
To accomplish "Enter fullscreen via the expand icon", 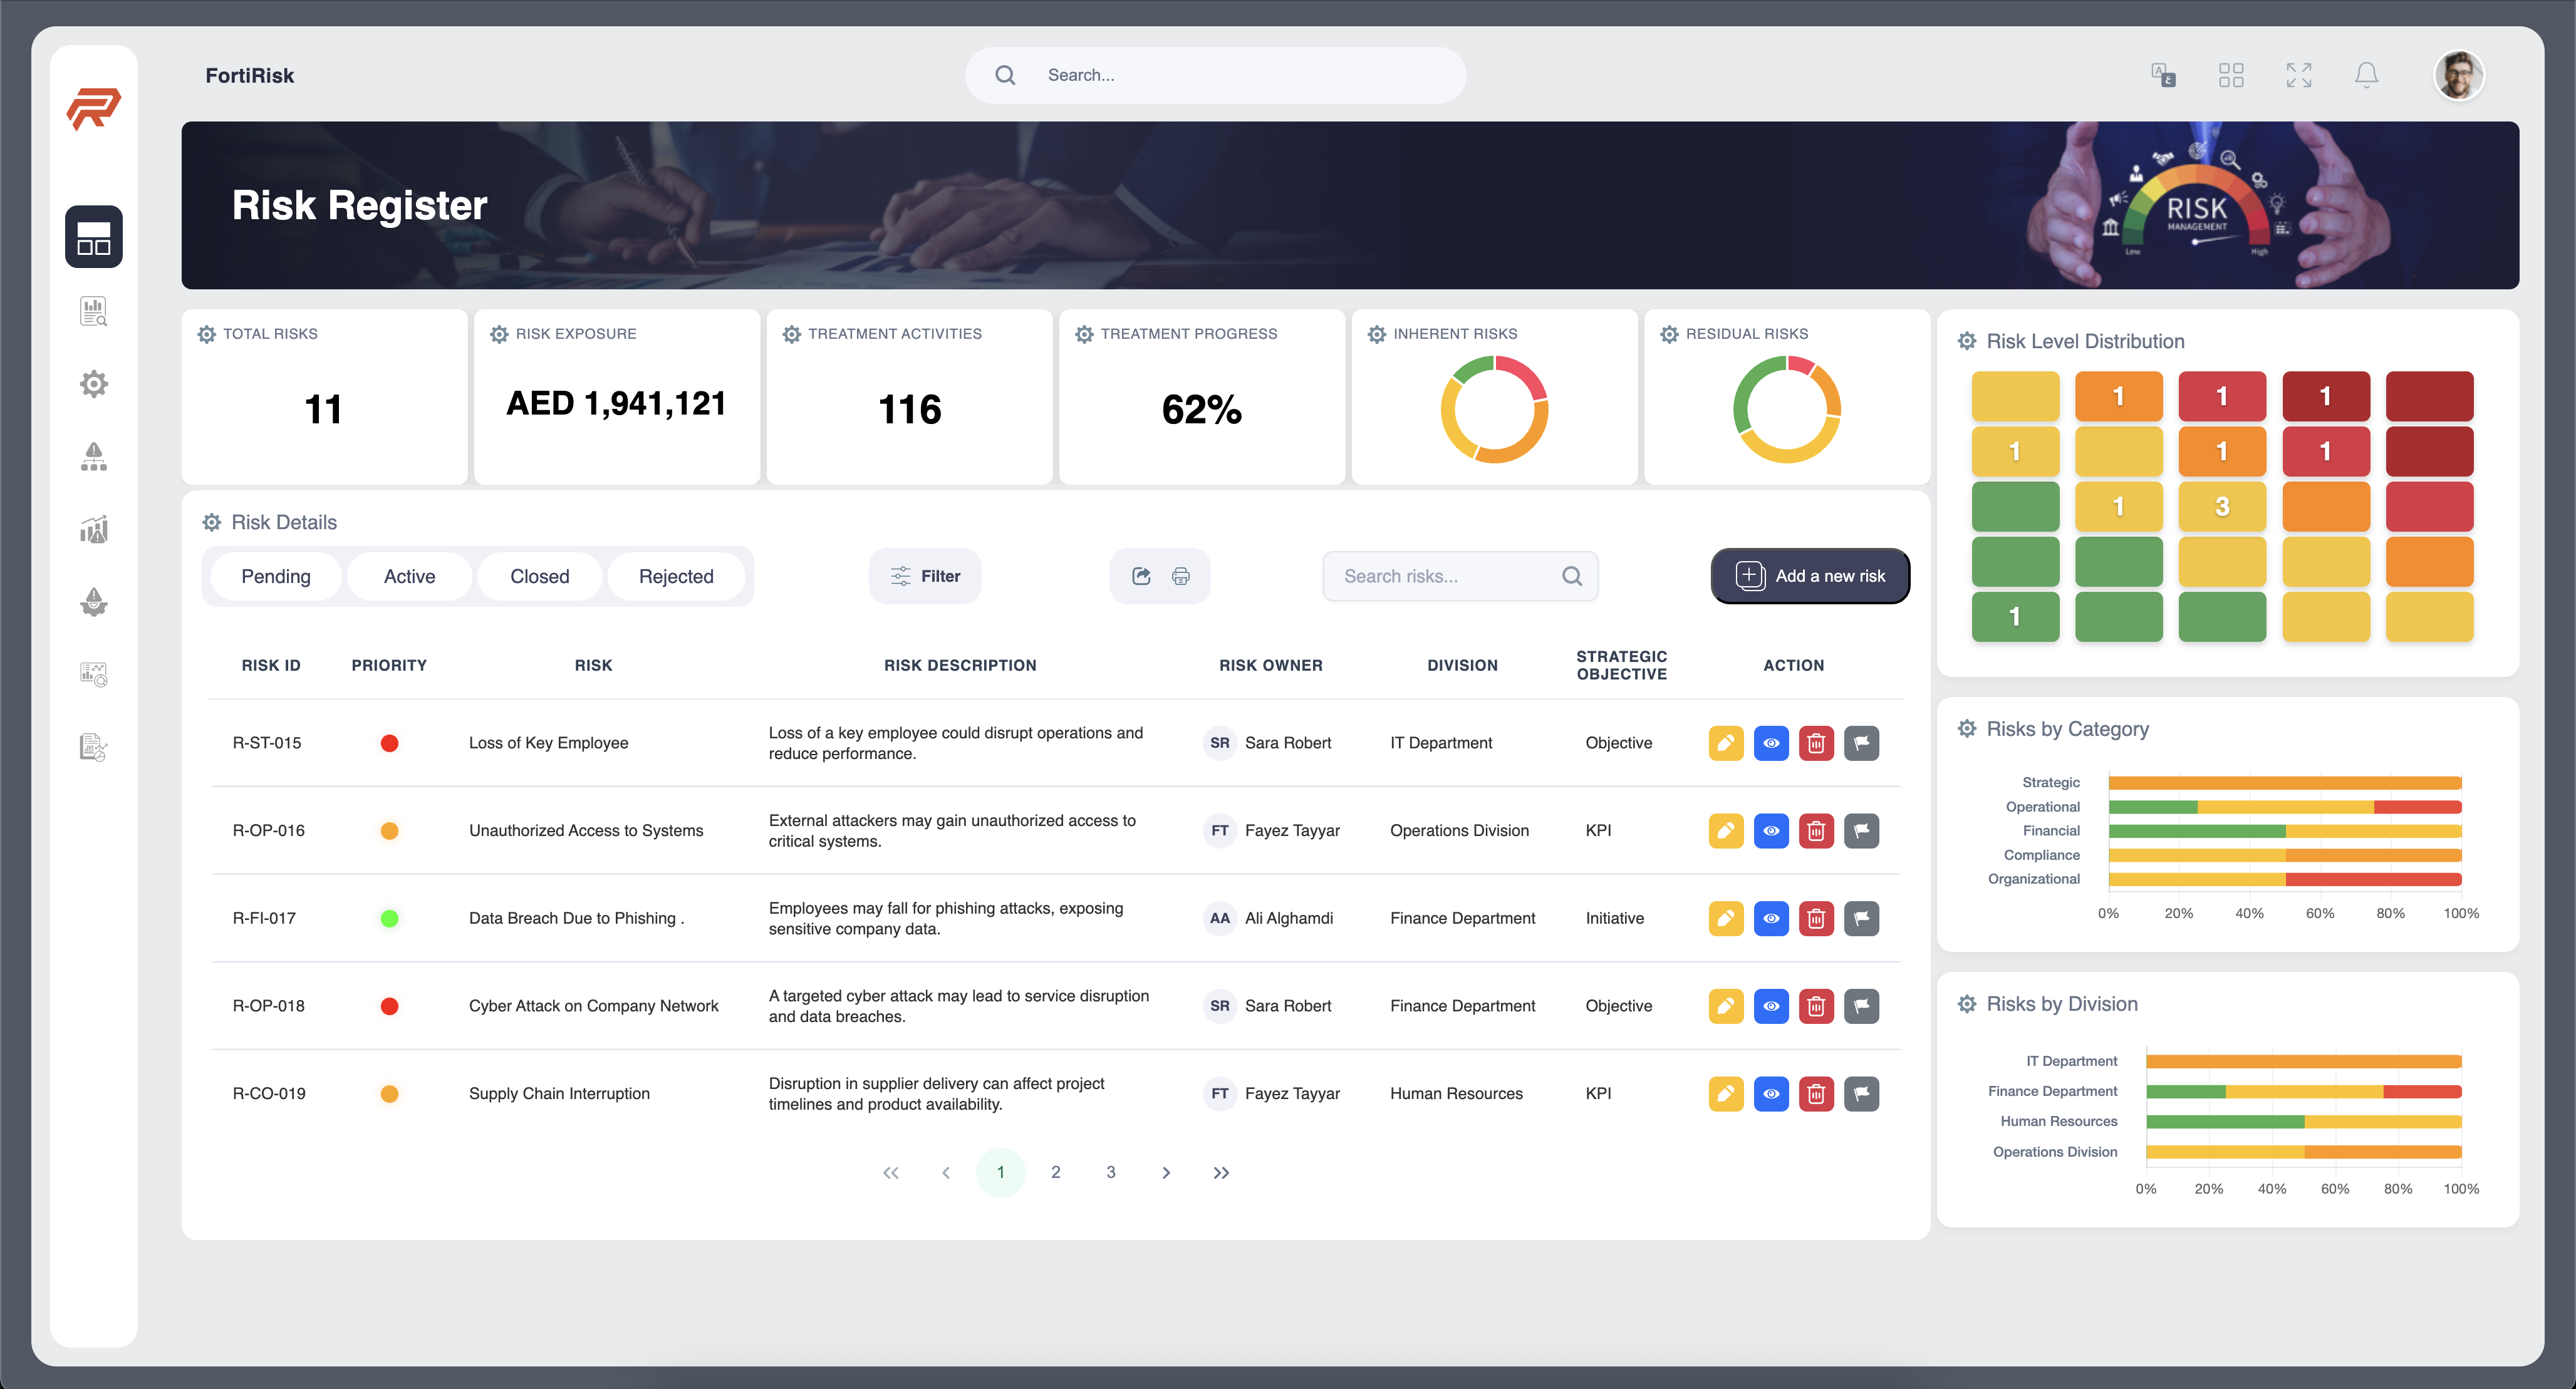I will [2298, 75].
